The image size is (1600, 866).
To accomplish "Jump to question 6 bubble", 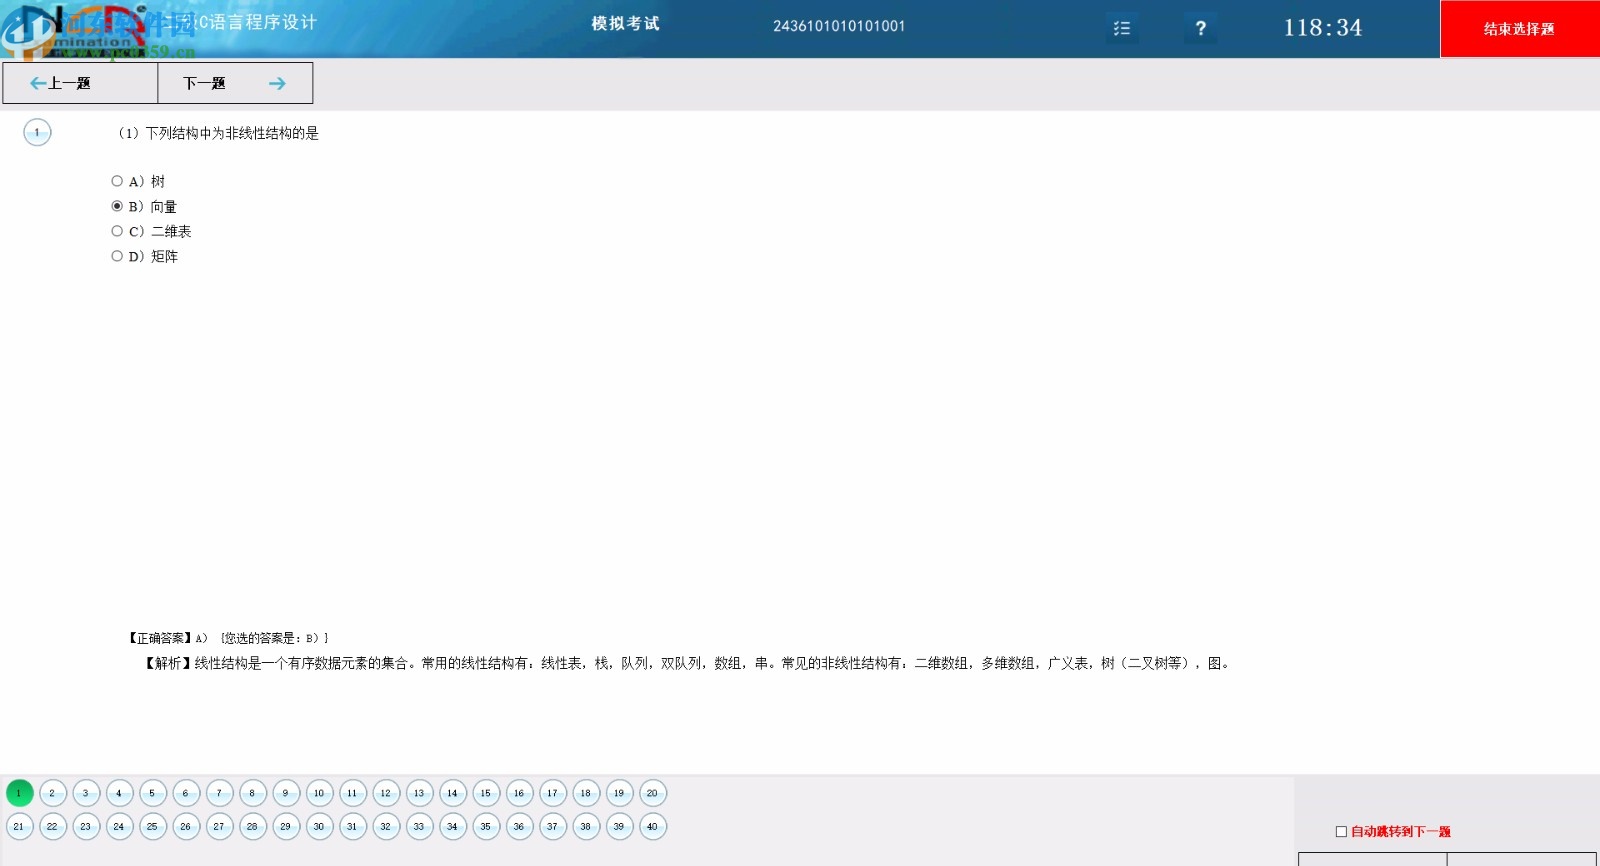I will [186, 793].
